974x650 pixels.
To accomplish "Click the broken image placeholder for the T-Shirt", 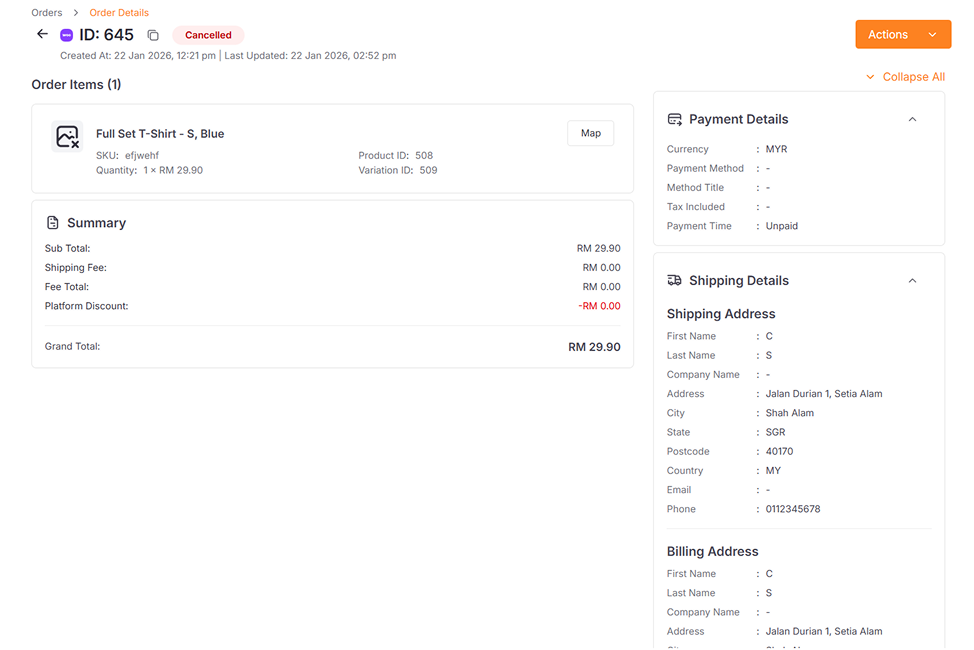I will pos(67,137).
